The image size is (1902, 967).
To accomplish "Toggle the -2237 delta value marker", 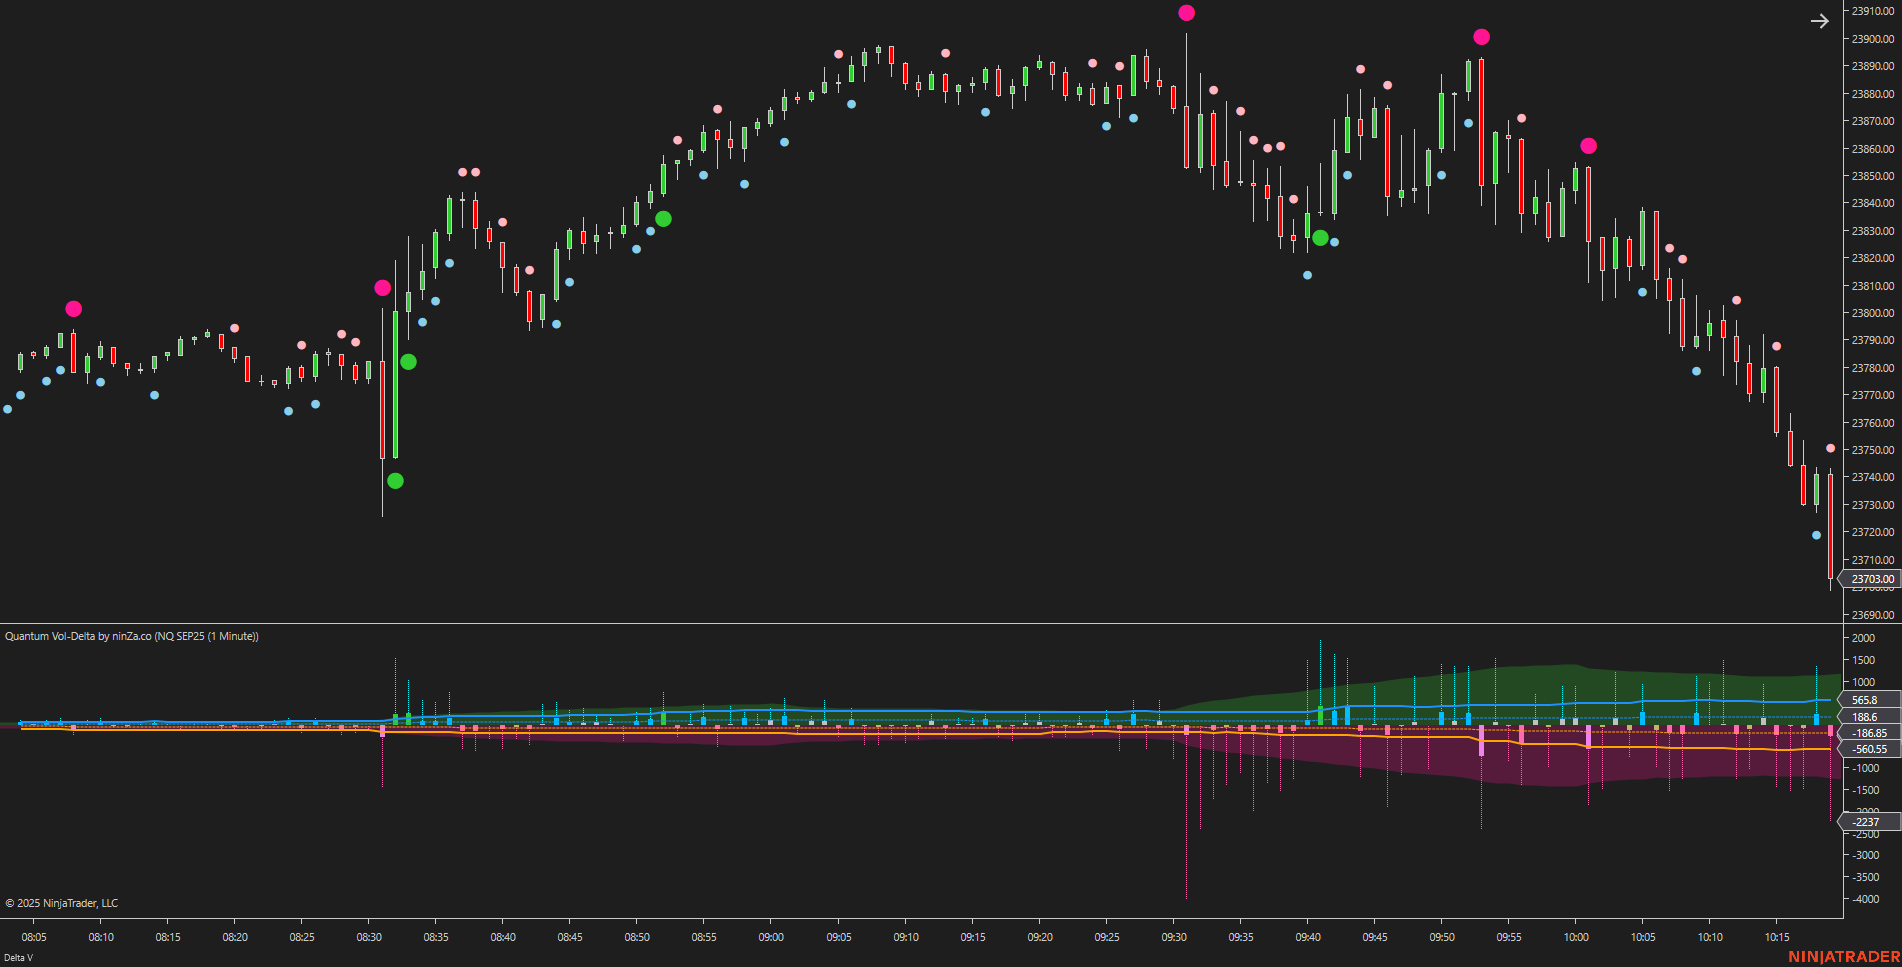I will pos(1866,821).
